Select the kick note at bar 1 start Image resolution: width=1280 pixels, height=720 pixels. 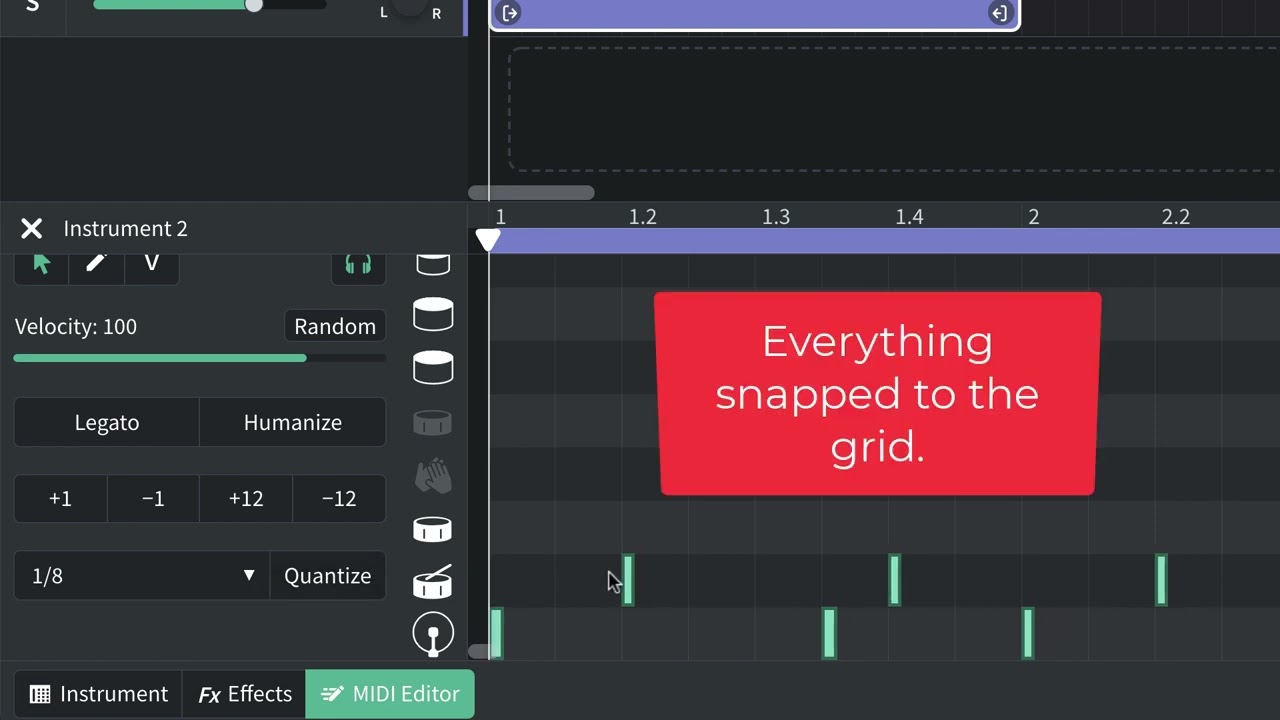tap(496, 633)
